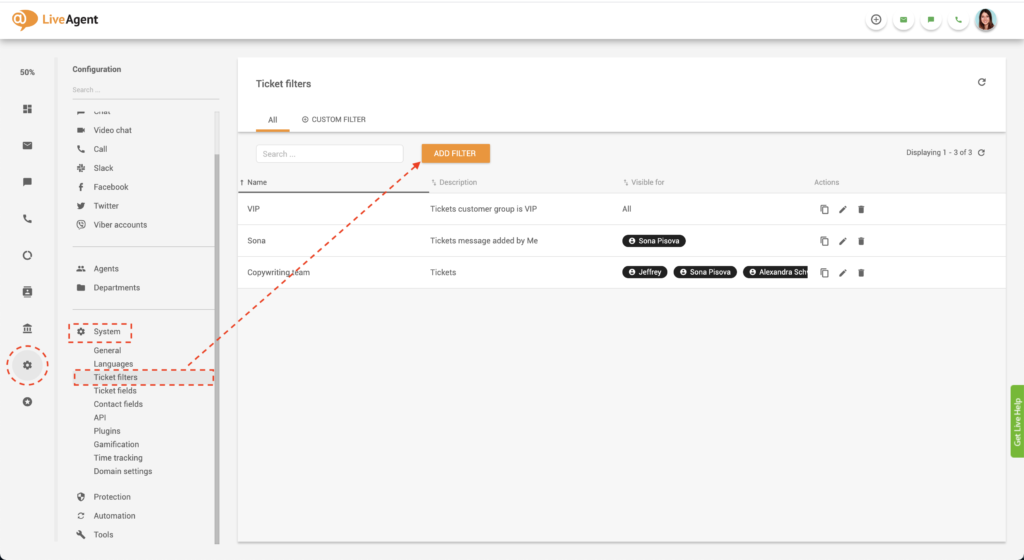Open the Chats bubble icon in left rail
The width and height of the screenshot is (1024, 560).
[x=28, y=182]
